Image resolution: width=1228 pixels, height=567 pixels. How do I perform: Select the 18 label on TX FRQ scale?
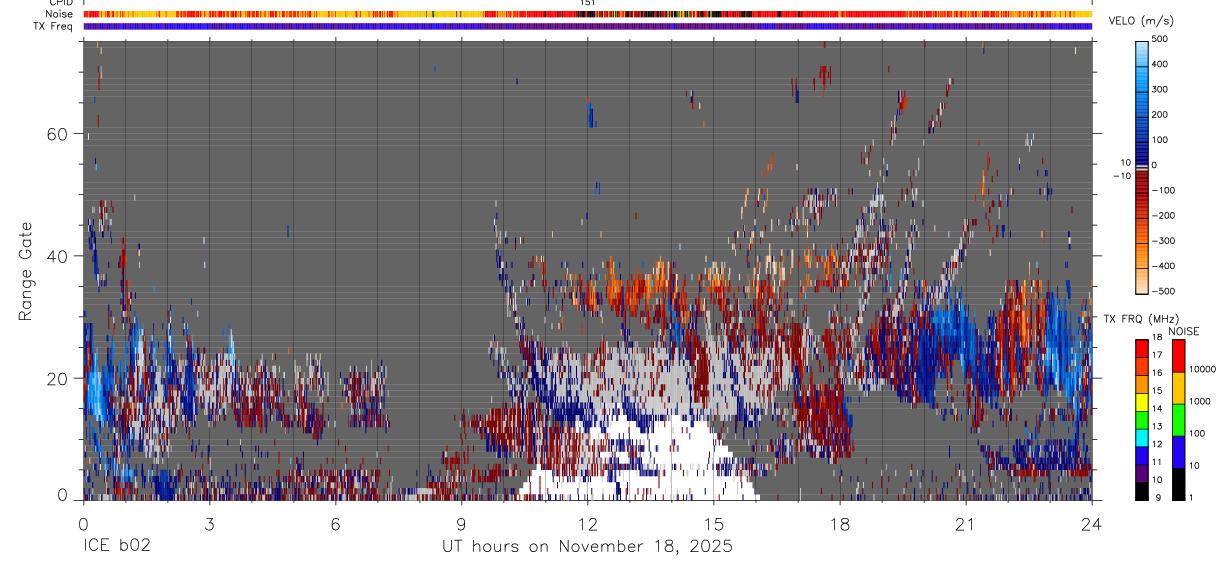click(x=1156, y=339)
